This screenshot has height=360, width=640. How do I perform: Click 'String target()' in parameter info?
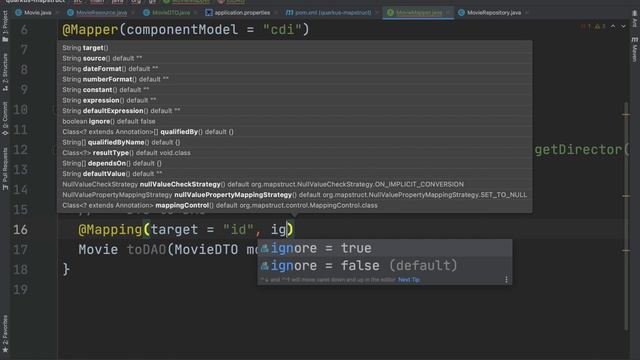tap(85, 48)
